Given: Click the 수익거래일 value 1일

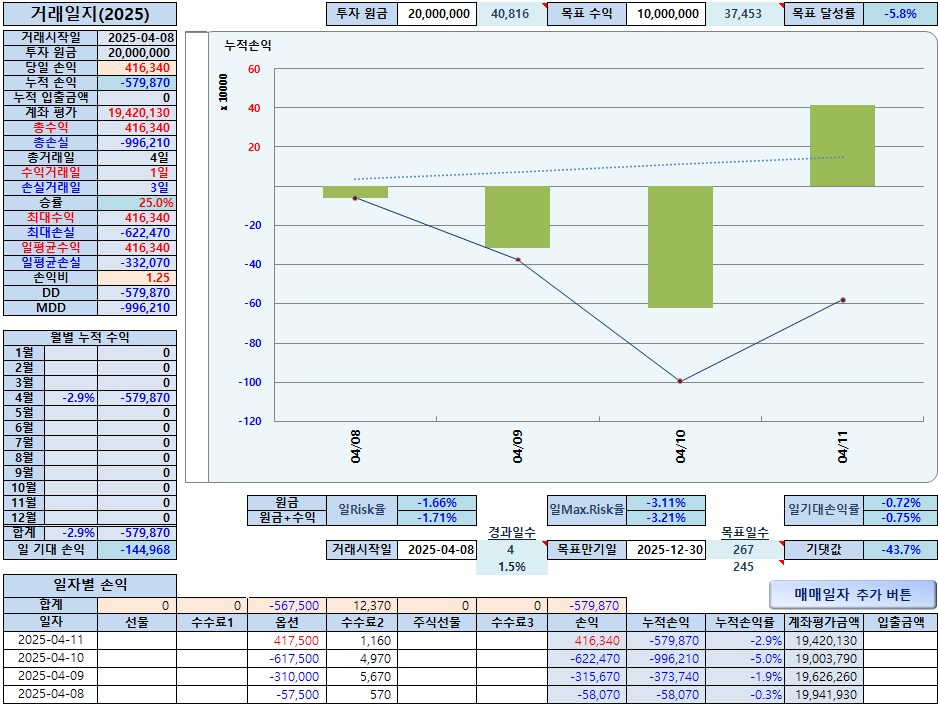Looking at the screenshot, I should pyautogui.click(x=137, y=172).
